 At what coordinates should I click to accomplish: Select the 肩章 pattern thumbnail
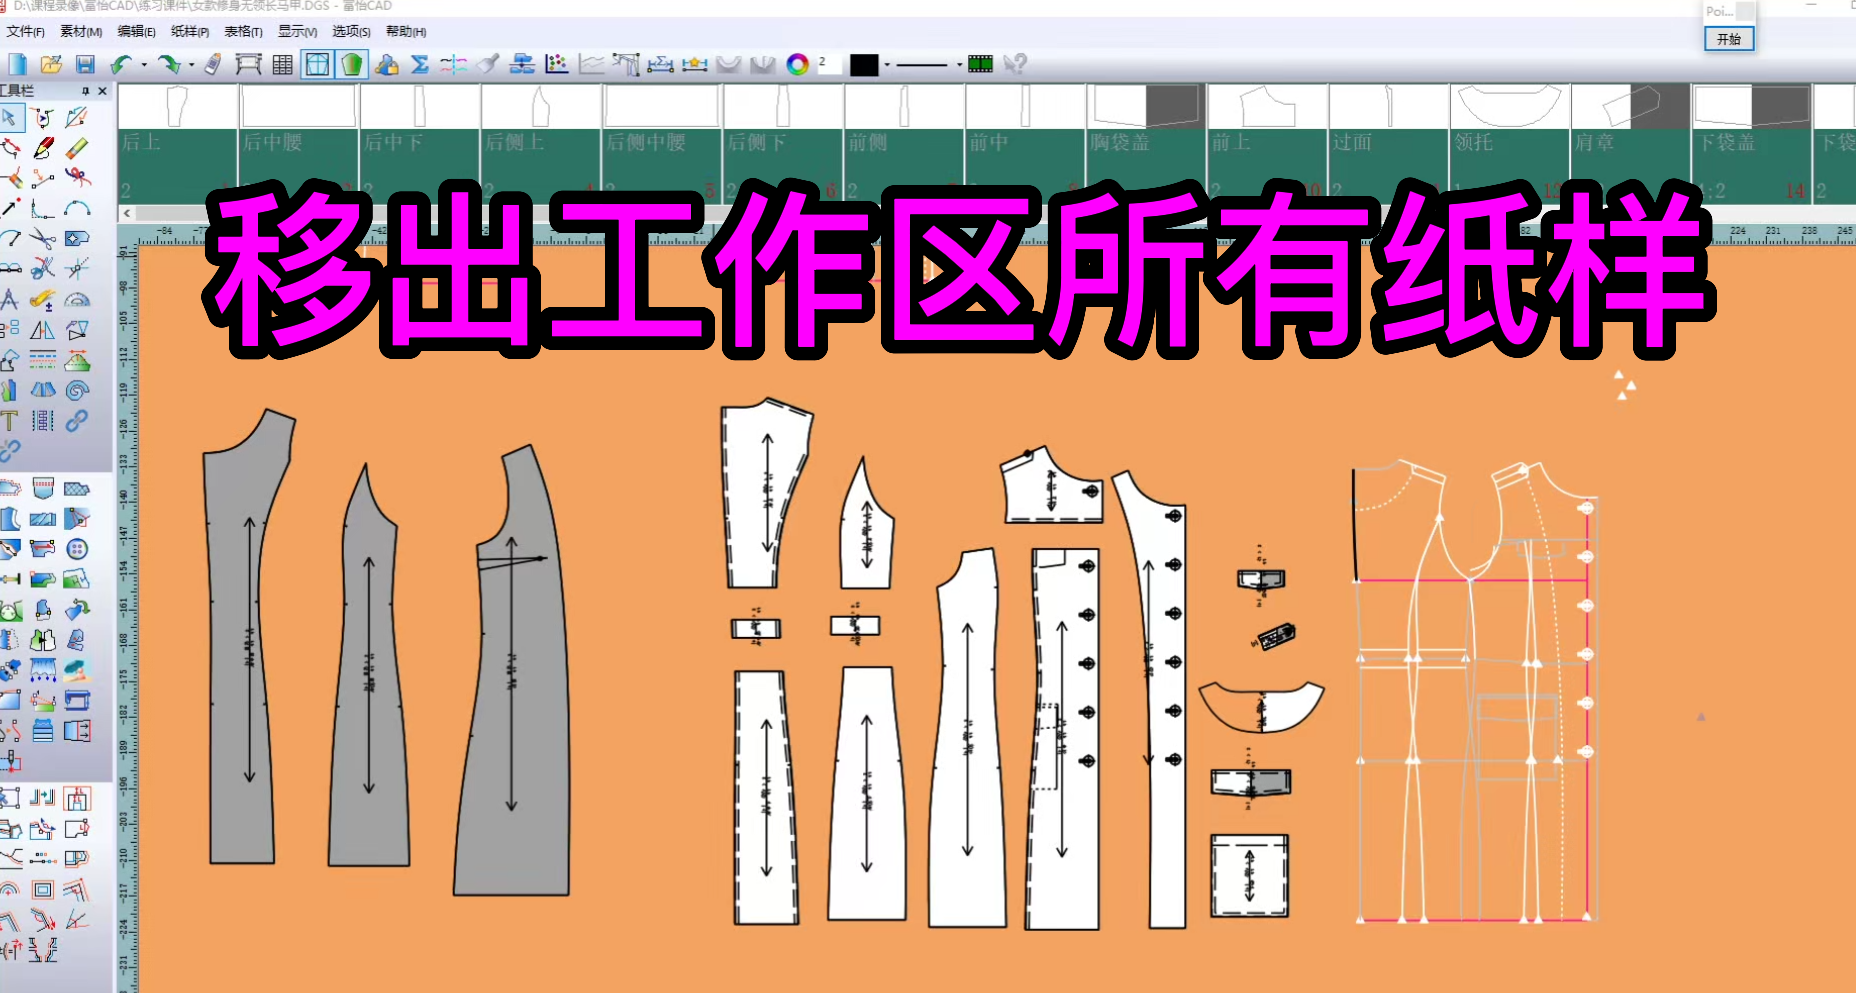tap(1630, 143)
